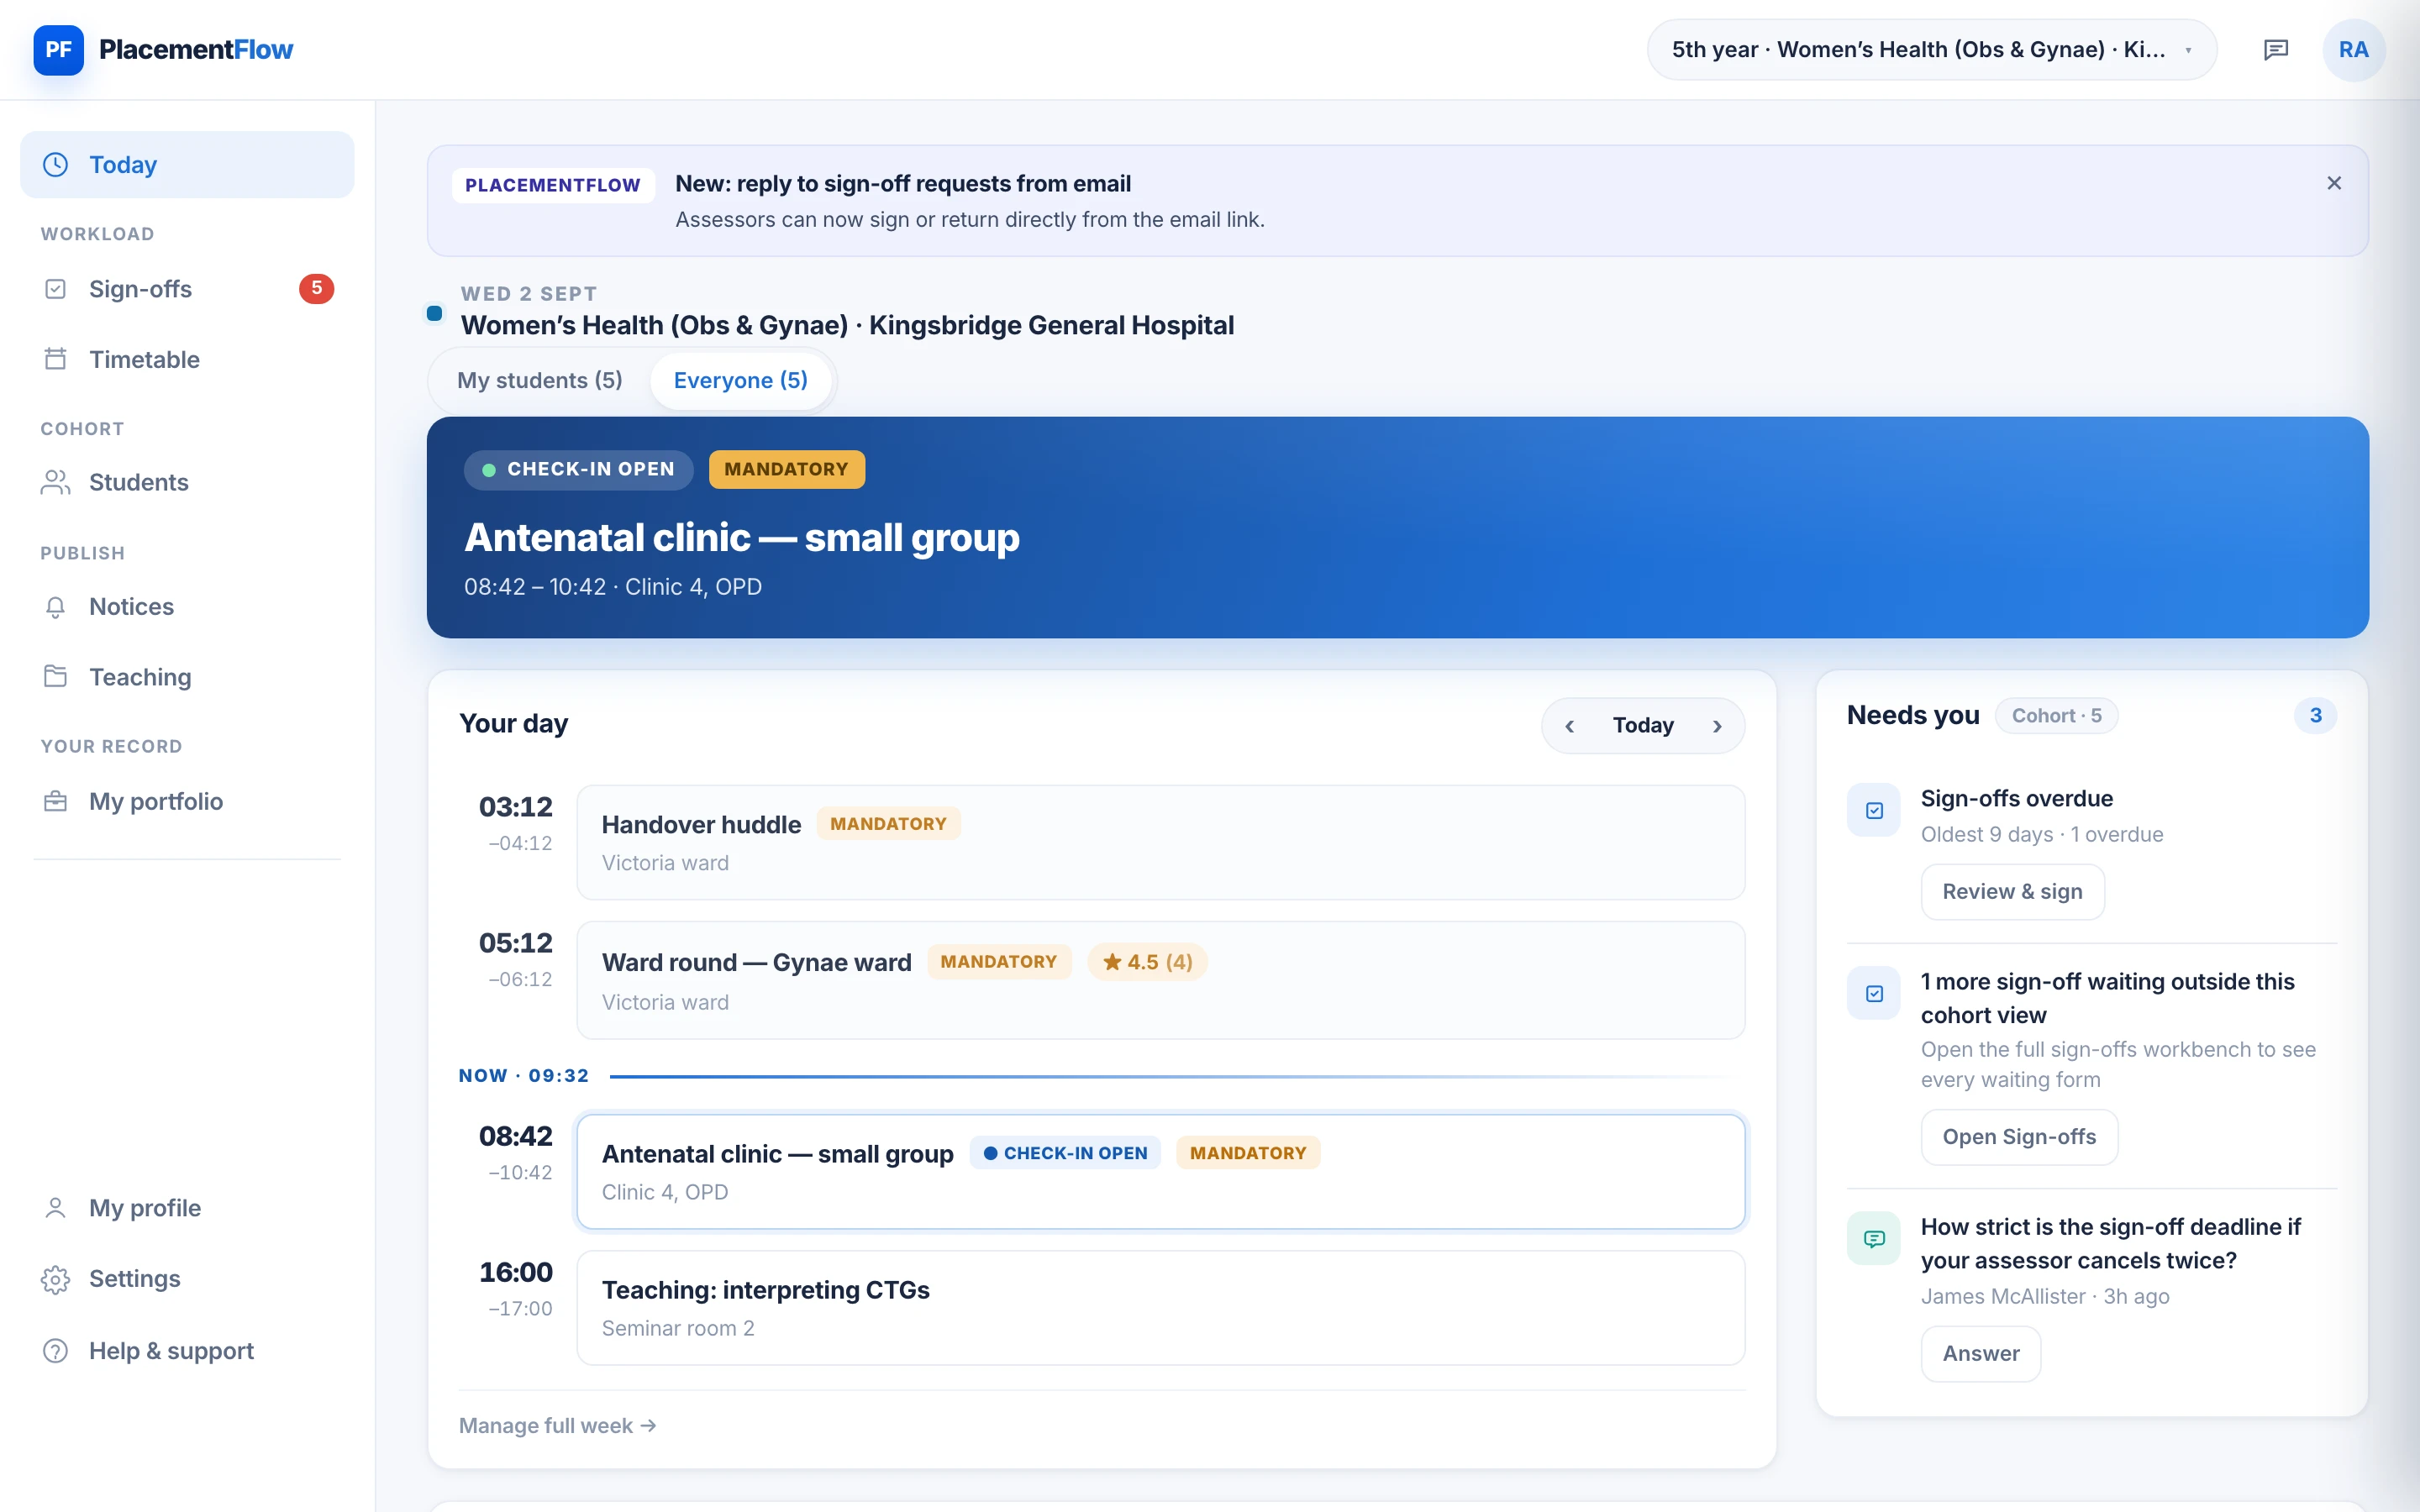Click the Sign-offs overdue card icon

(x=1874, y=810)
